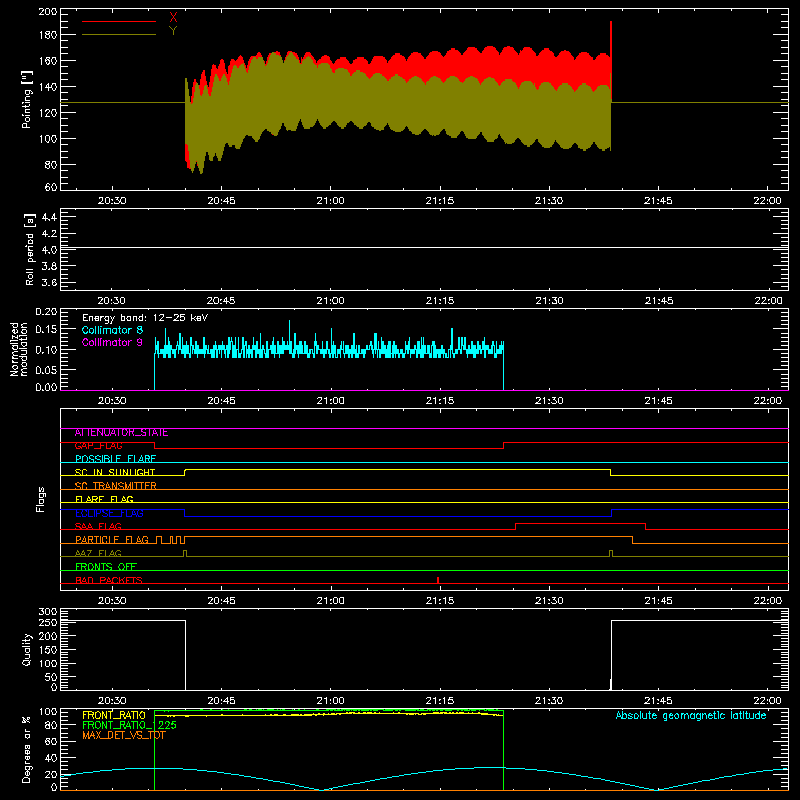Click the 60 tick on Pointing axis

click(x=51, y=187)
